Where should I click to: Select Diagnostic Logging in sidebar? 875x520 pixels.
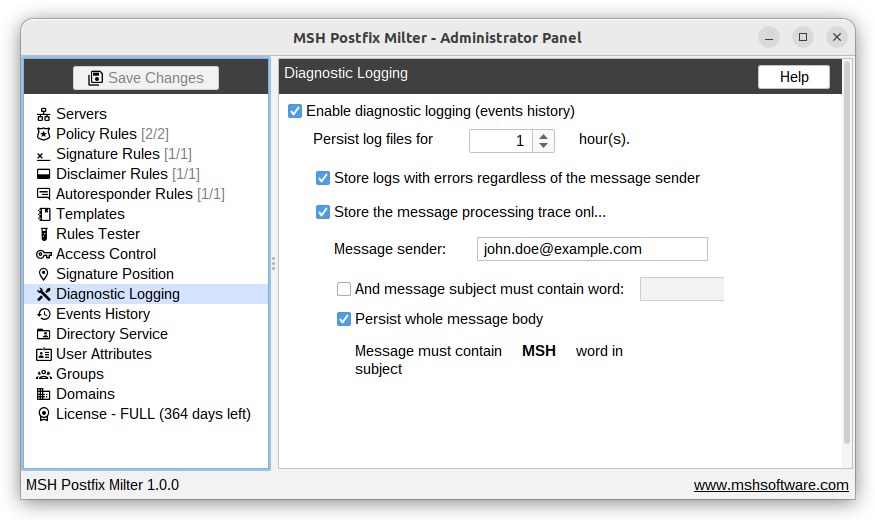pyautogui.click(x=146, y=294)
